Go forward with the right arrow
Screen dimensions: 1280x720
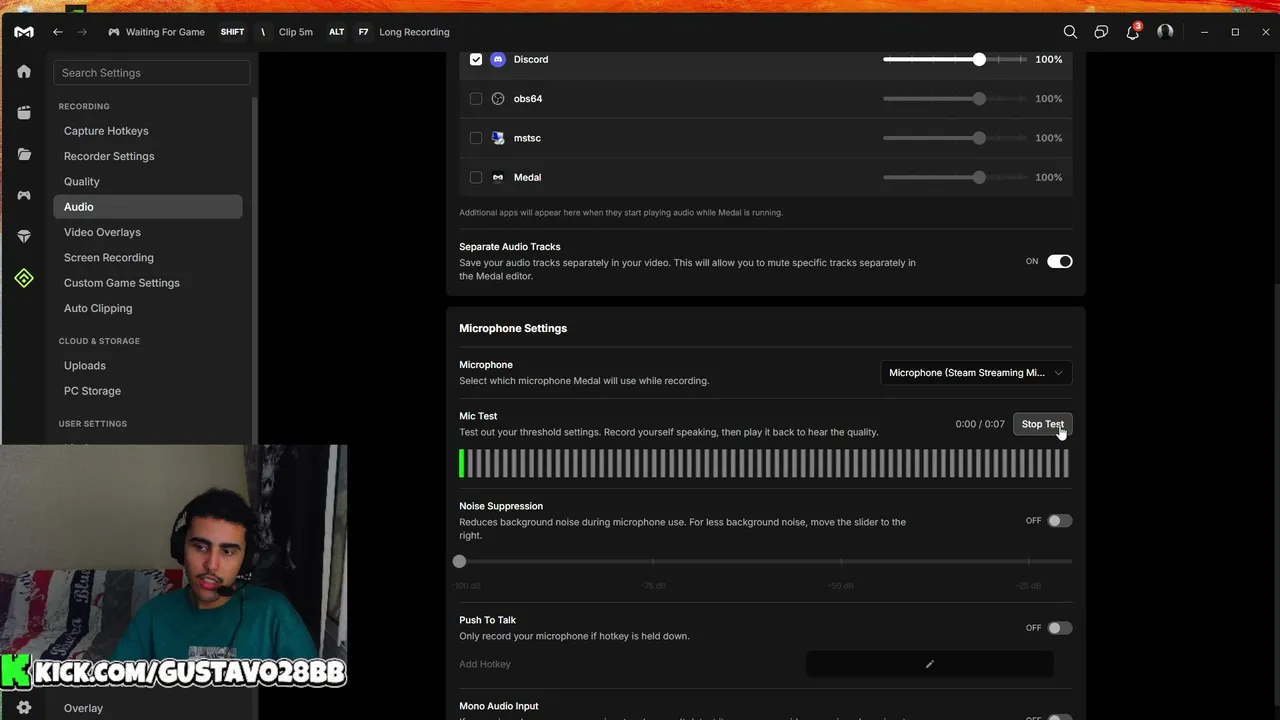click(83, 32)
